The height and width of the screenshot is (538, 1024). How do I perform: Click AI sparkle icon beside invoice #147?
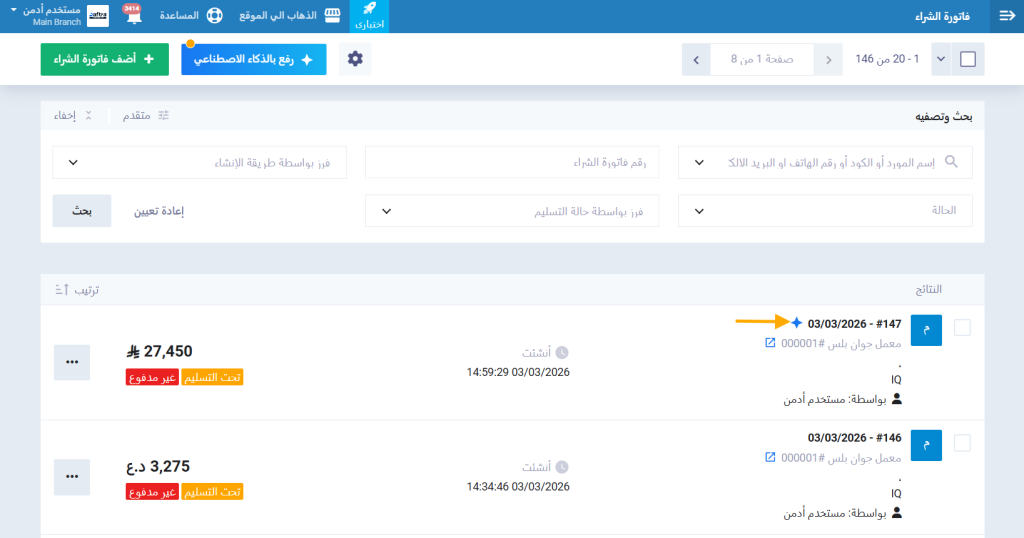pos(796,323)
